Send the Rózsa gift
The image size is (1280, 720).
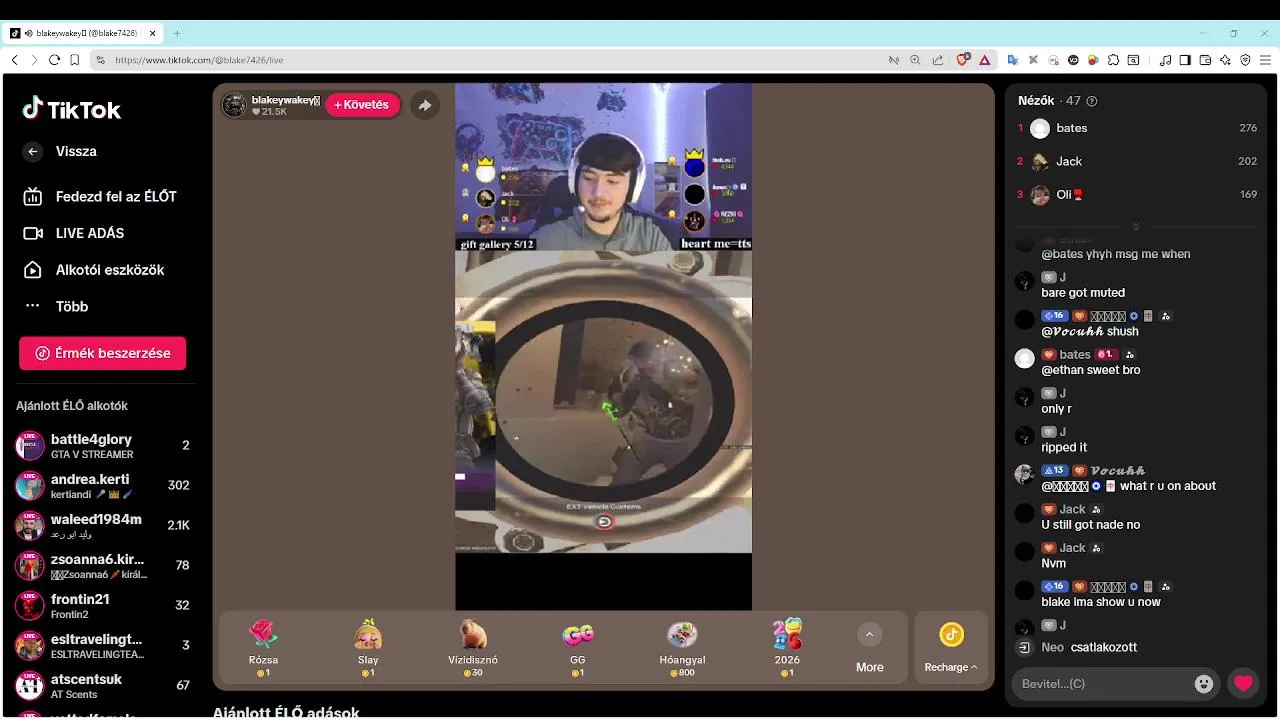click(263, 648)
